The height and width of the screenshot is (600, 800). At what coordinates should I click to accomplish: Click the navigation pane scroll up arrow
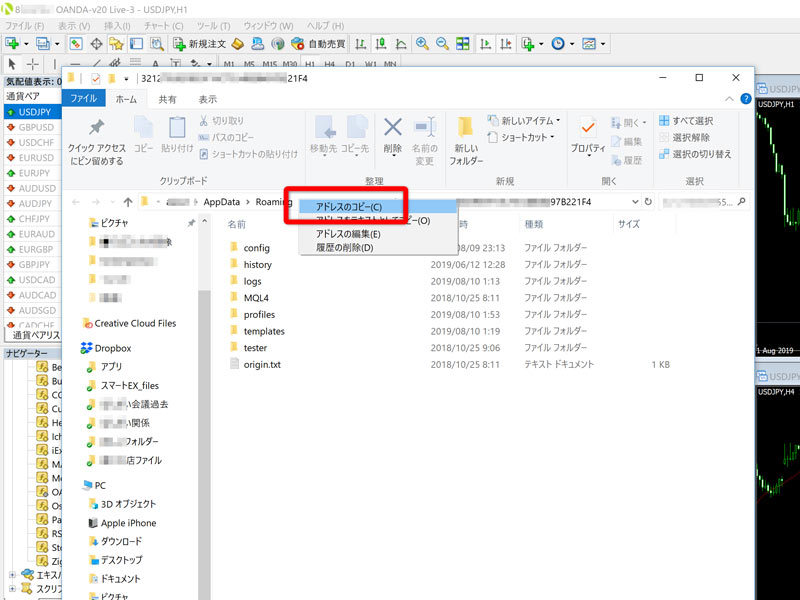click(x=204, y=221)
